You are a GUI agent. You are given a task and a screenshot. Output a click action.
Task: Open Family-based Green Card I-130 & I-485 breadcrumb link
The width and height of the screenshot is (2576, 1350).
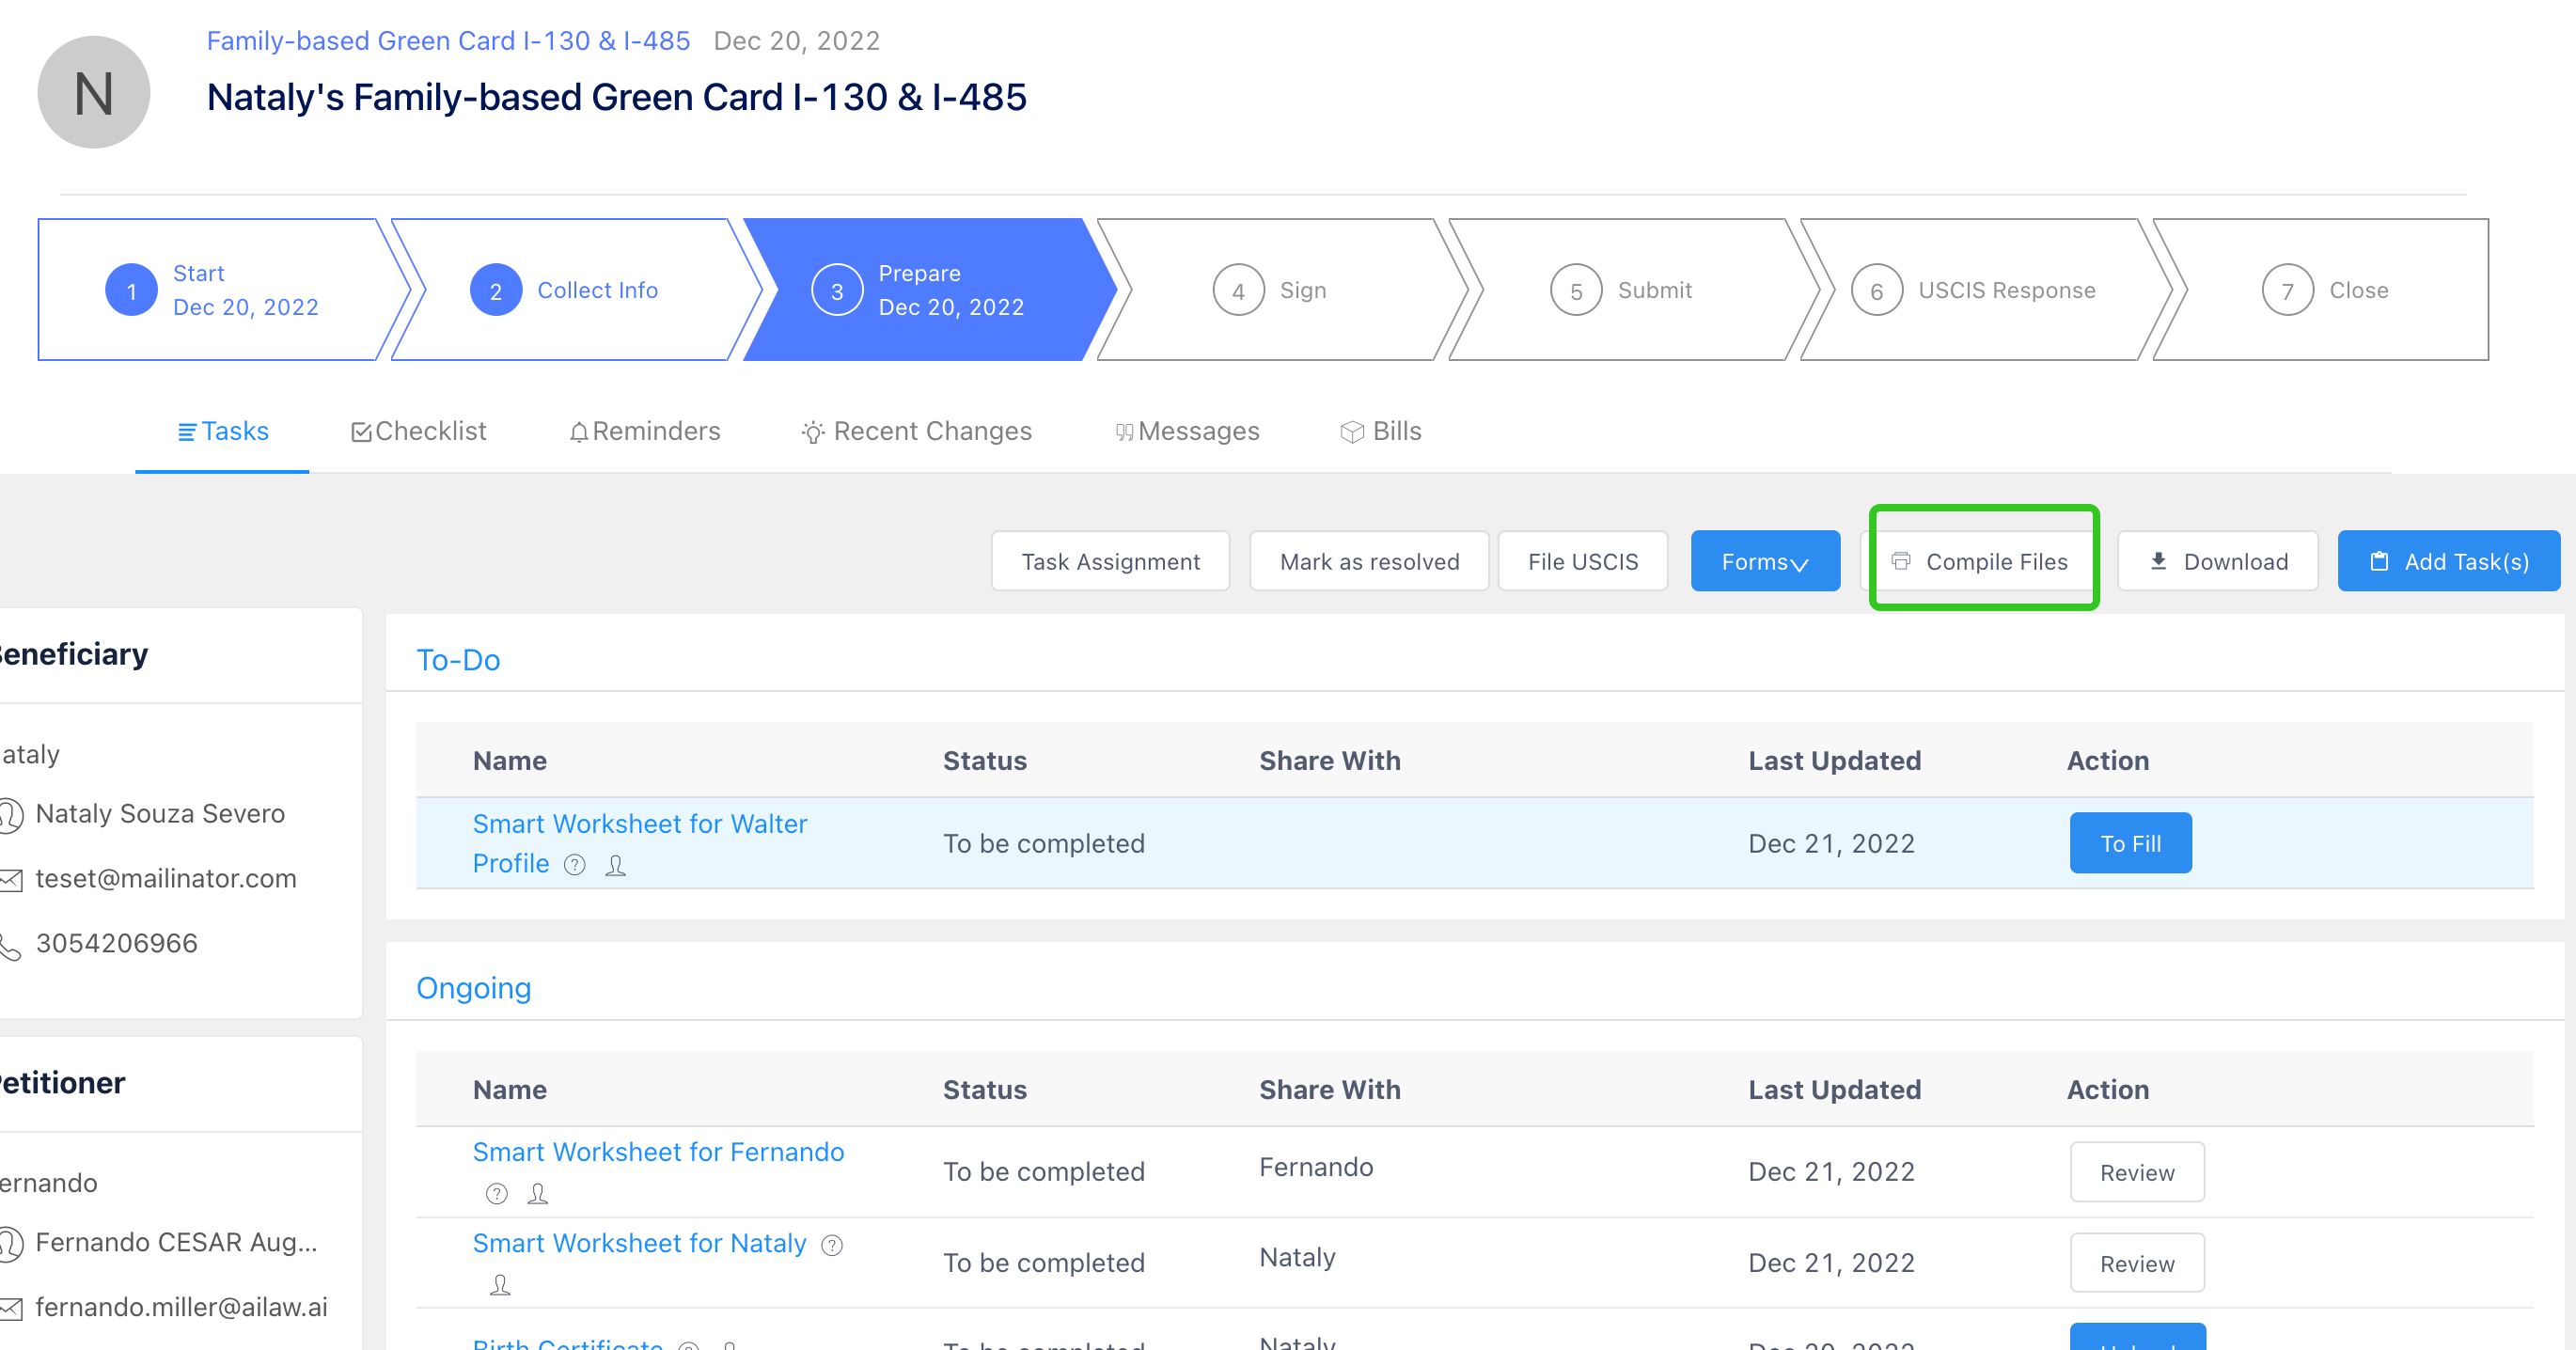[x=448, y=41]
